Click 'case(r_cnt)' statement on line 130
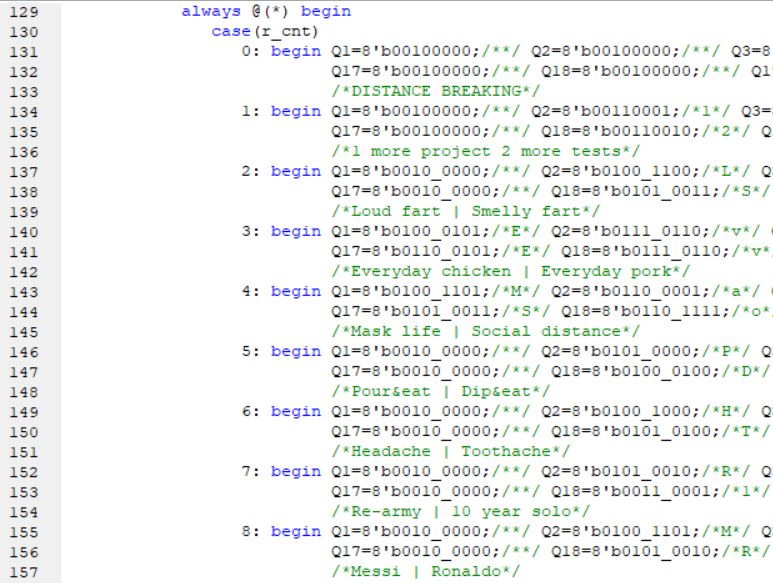 (x=265, y=32)
